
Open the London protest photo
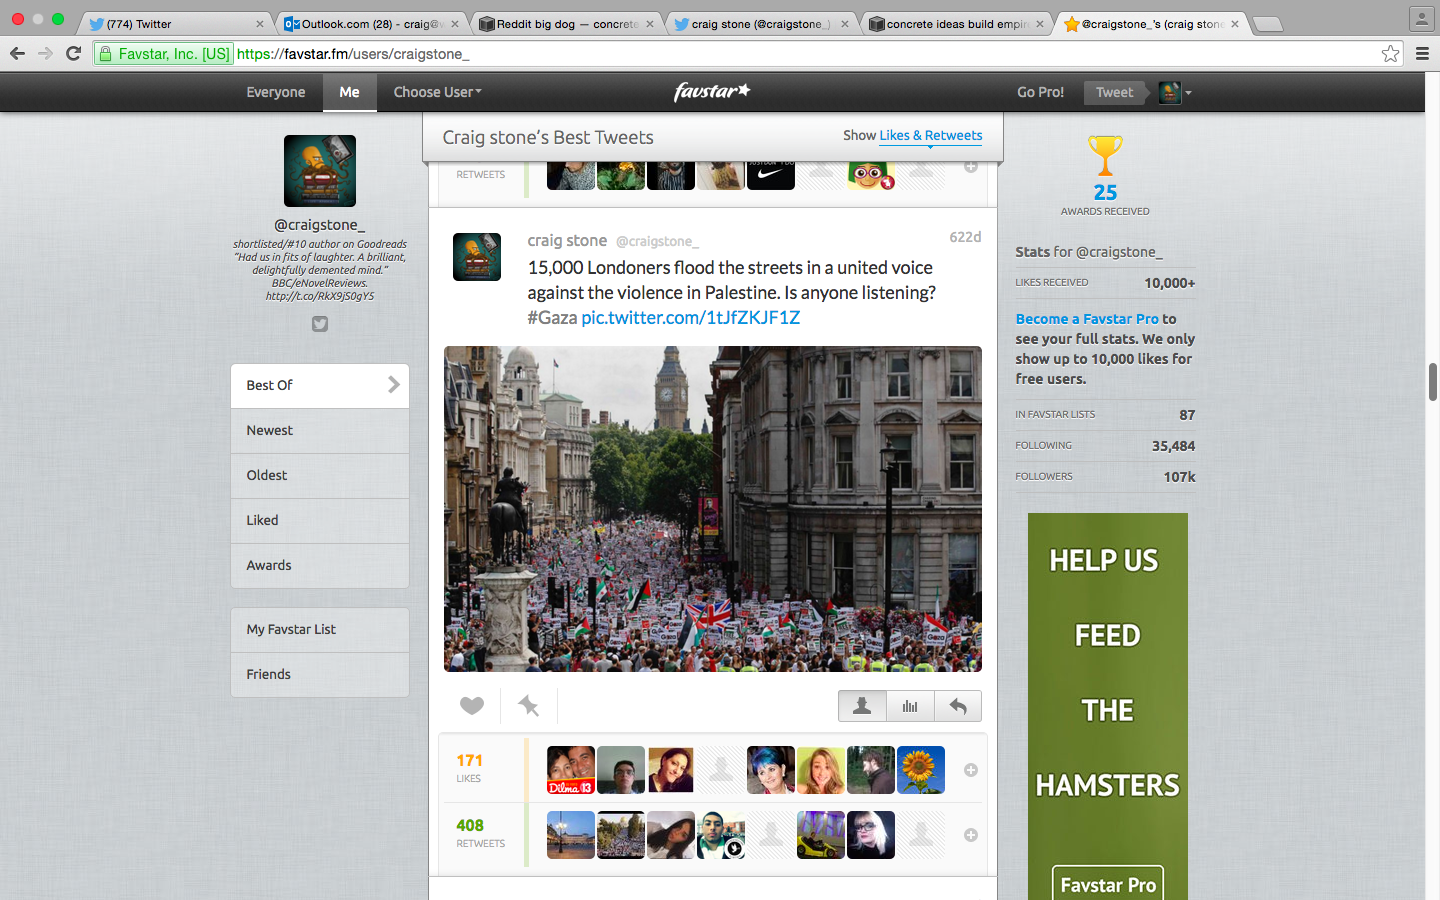pos(713,509)
